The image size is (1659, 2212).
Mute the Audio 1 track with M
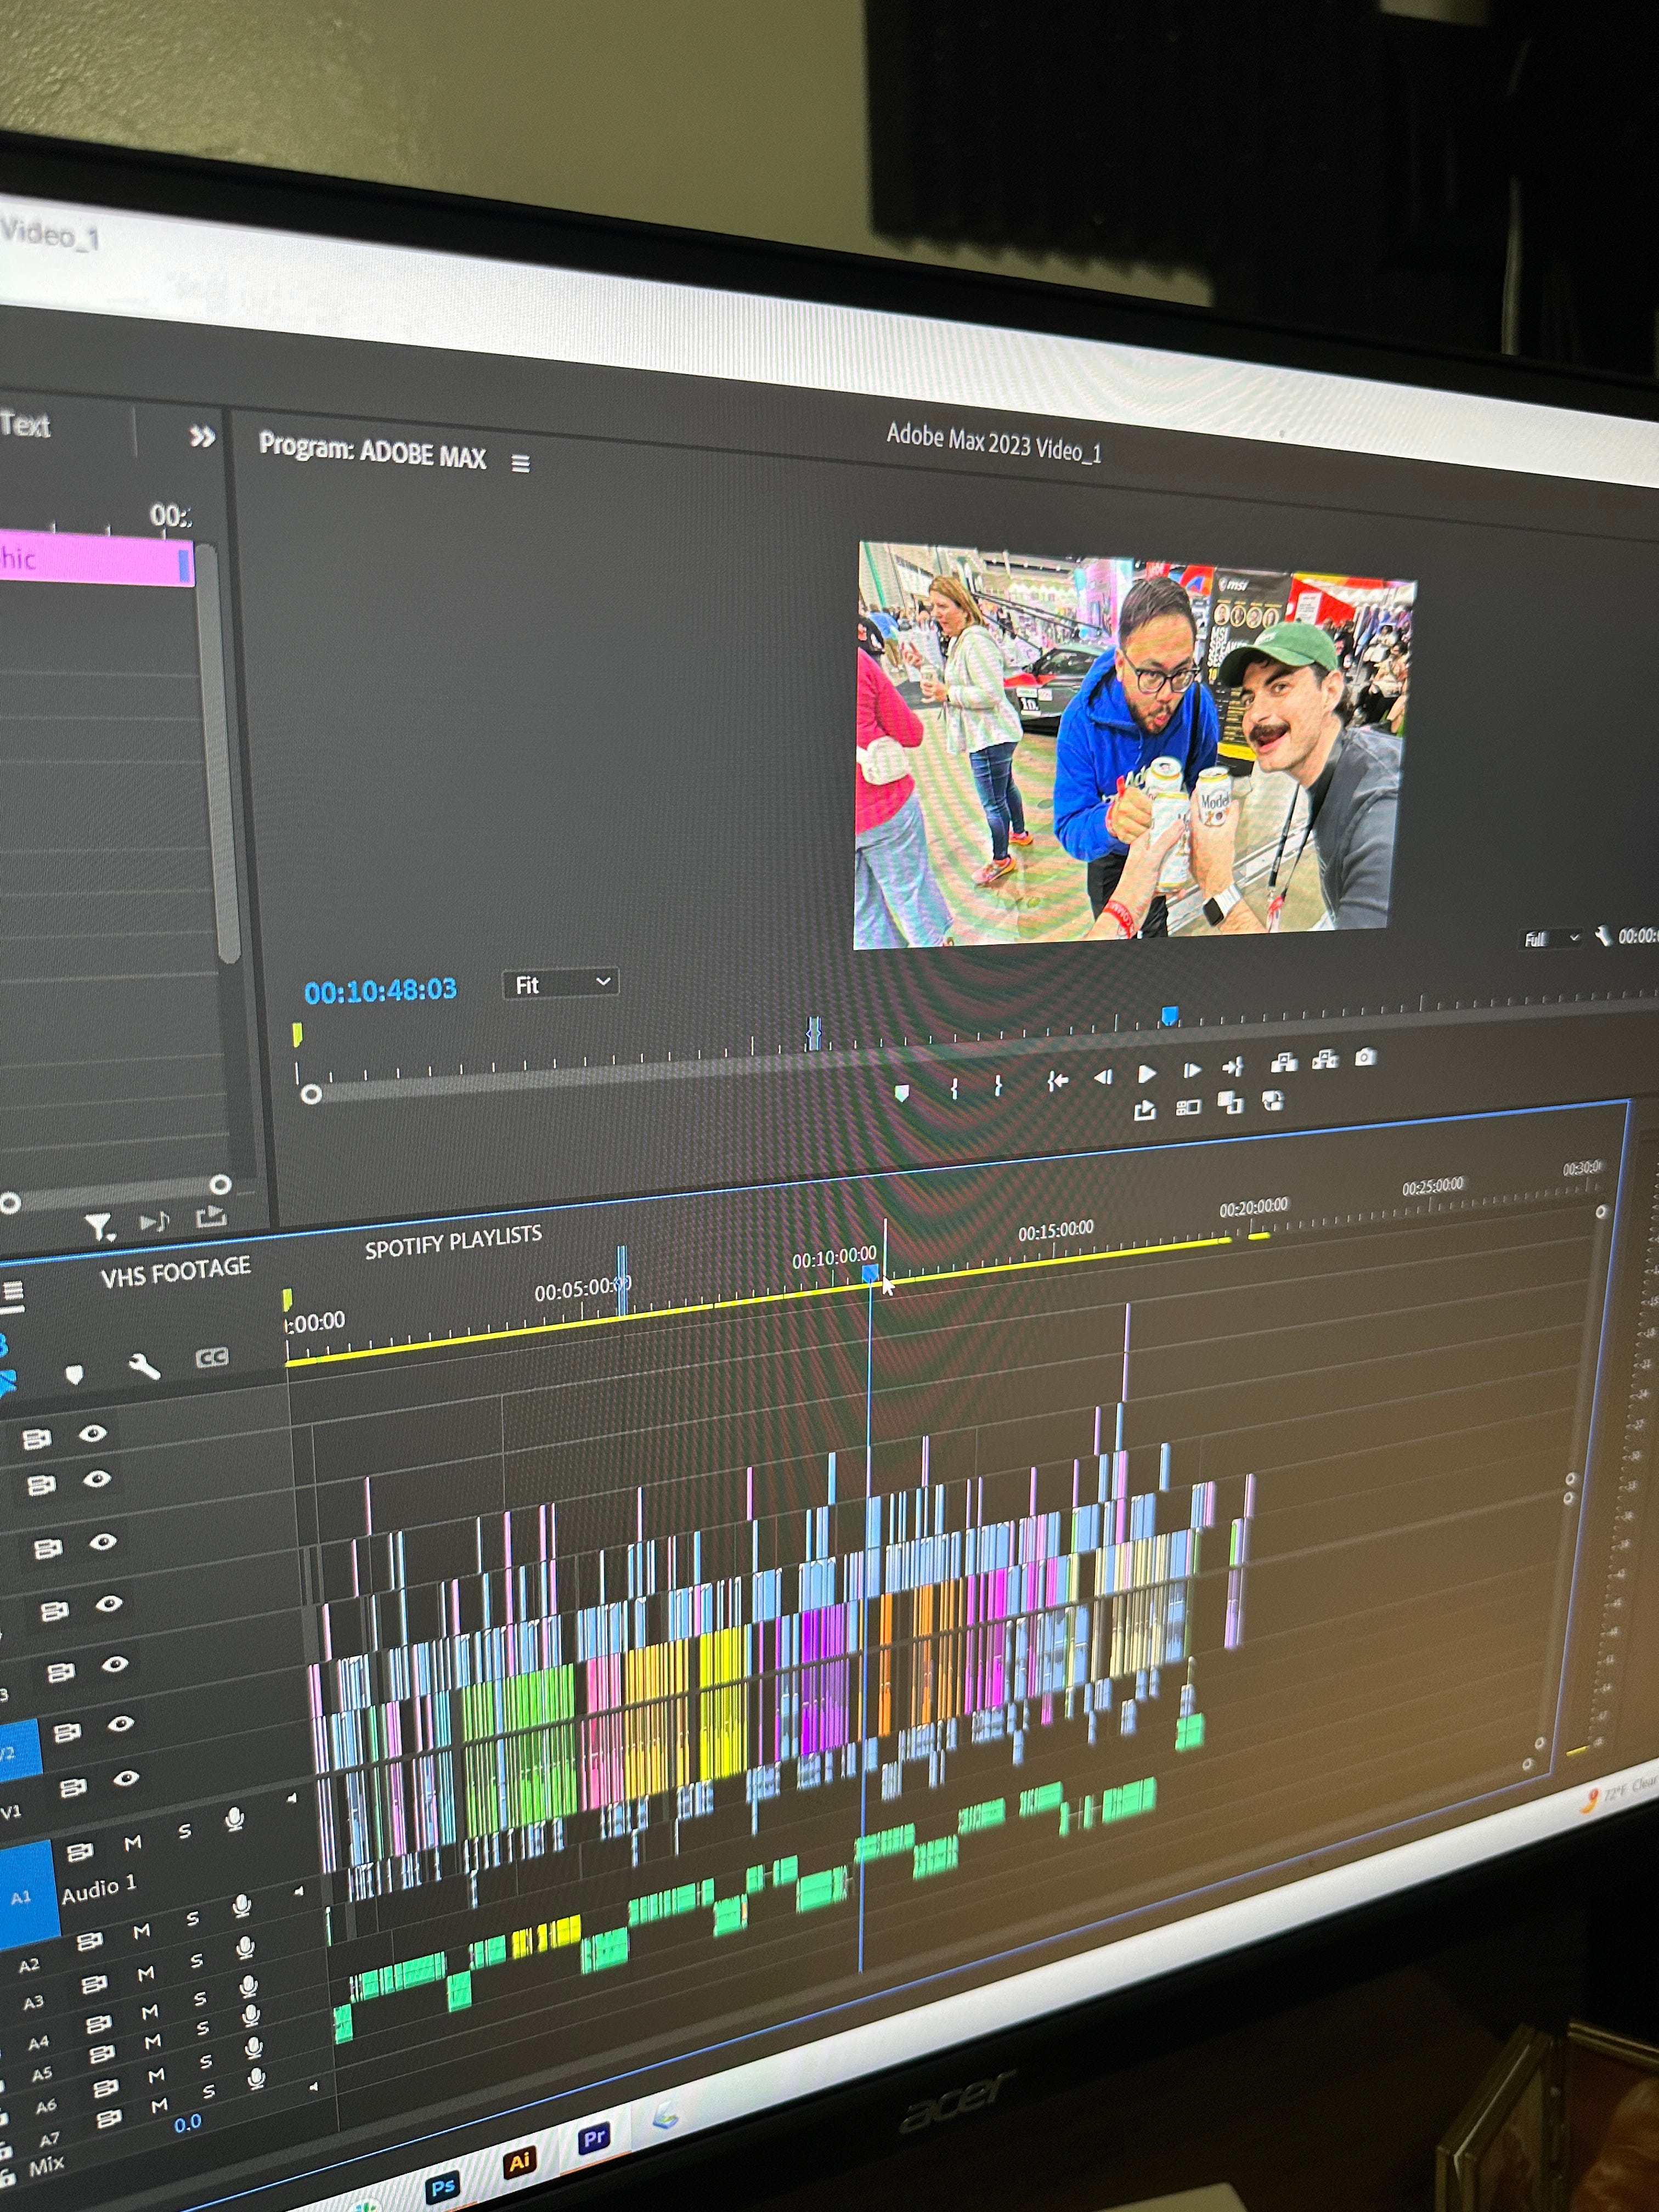tap(133, 1842)
